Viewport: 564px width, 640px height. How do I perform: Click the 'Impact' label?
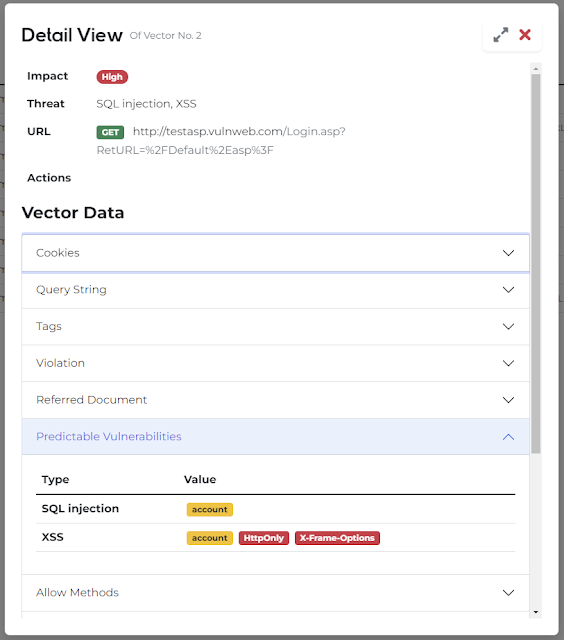click(x=48, y=76)
